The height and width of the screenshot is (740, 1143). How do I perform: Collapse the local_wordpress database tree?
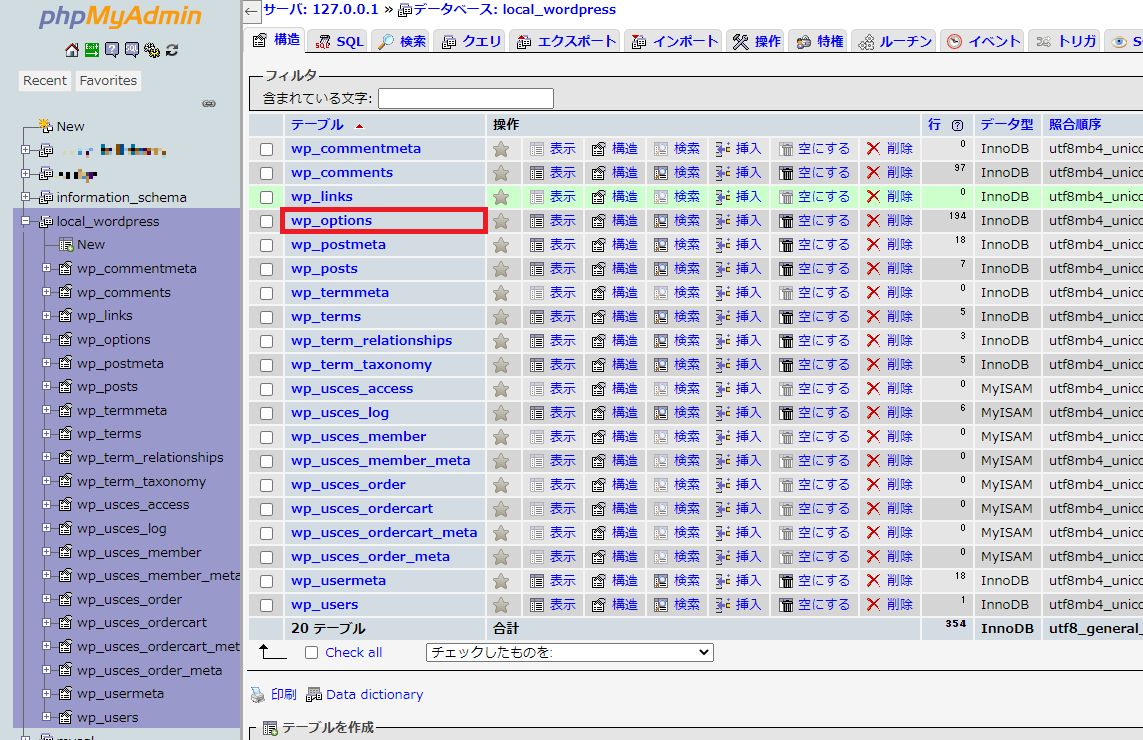(x=26, y=221)
